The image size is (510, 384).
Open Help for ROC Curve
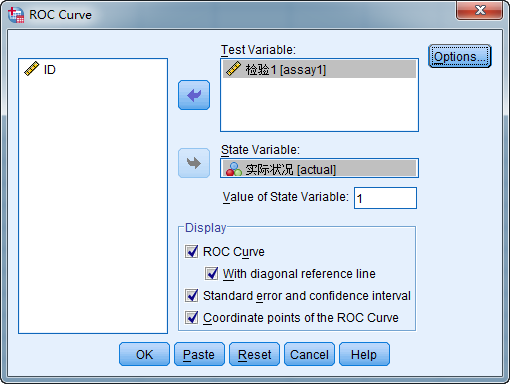[x=364, y=354]
